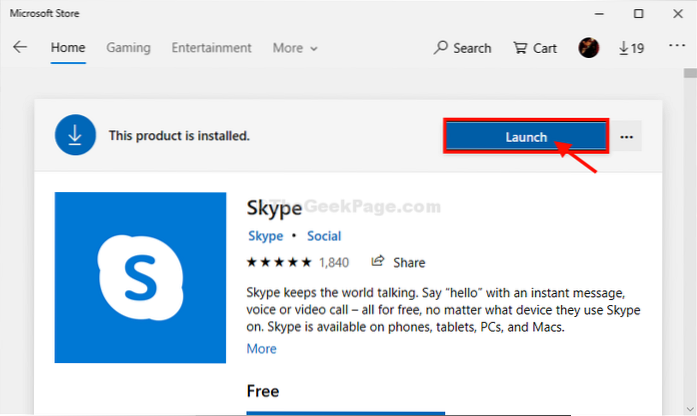This screenshot has height=416, width=697.
Task: Go to the Entertainment tab
Action: [211, 48]
